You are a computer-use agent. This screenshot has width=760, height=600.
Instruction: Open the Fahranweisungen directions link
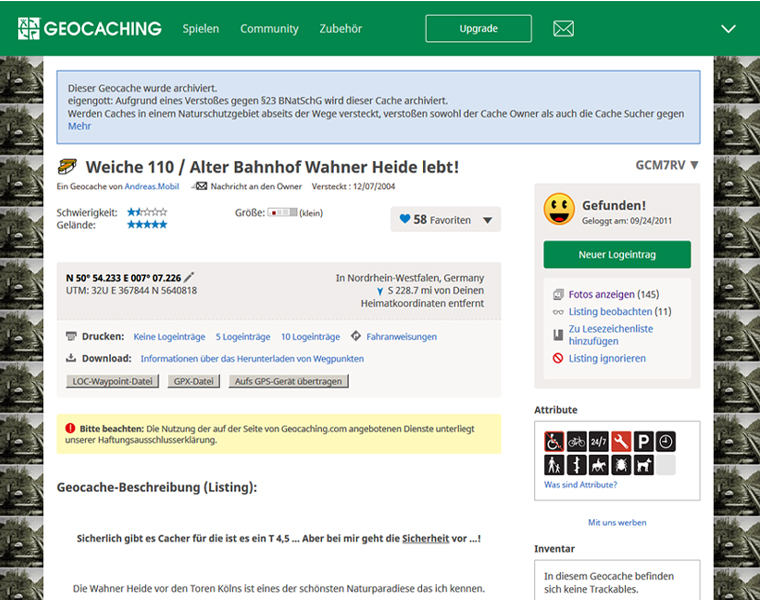(x=401, y=337)
